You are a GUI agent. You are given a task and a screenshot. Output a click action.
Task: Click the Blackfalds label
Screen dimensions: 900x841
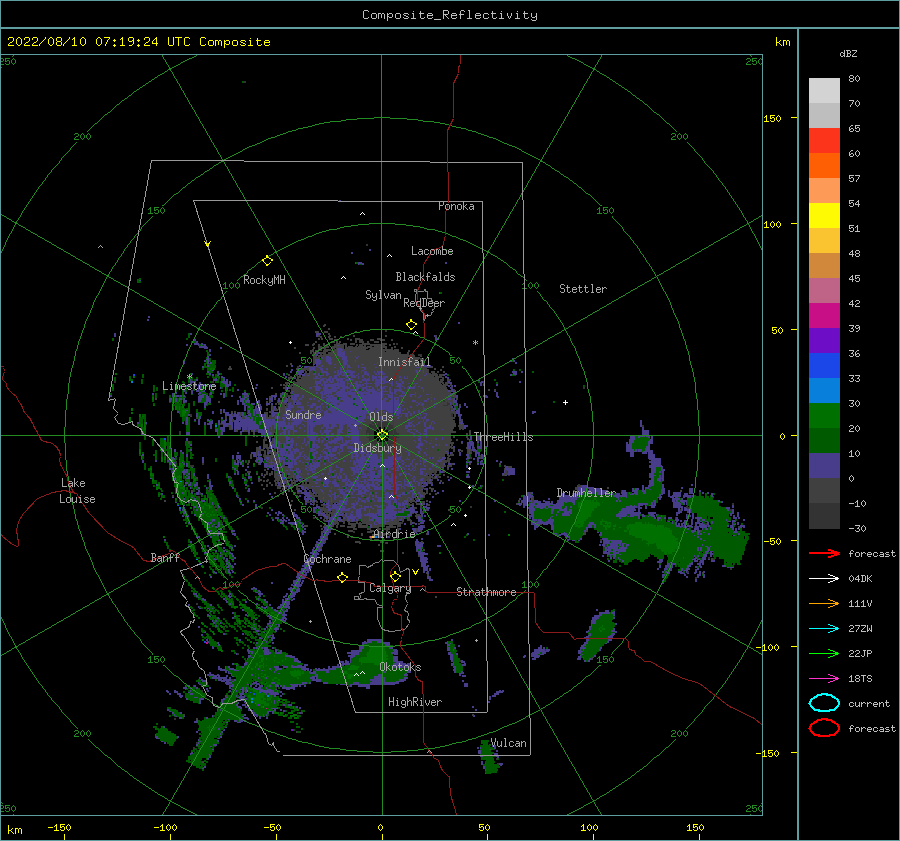[425, 277]
